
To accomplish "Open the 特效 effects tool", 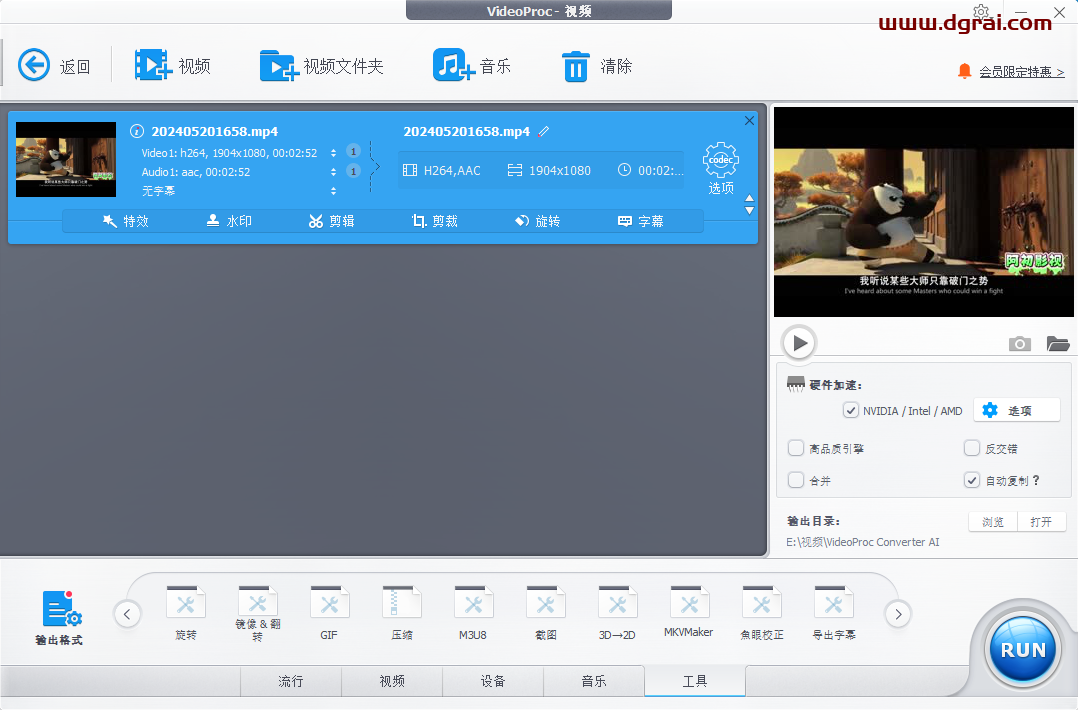I will point(126,221).
